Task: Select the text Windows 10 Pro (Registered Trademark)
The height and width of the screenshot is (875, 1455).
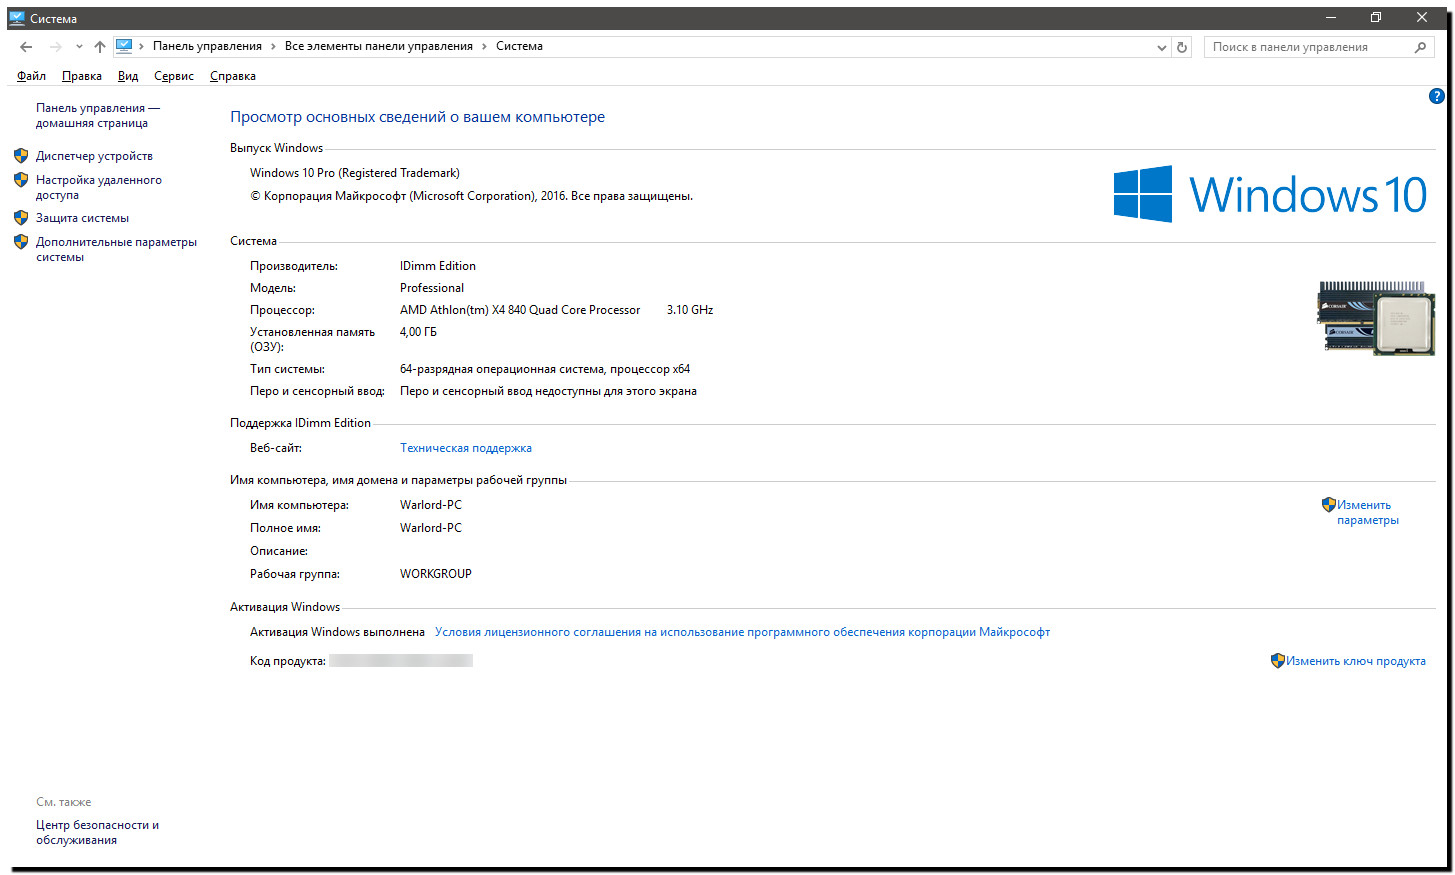Action: [x=355, y=173]
